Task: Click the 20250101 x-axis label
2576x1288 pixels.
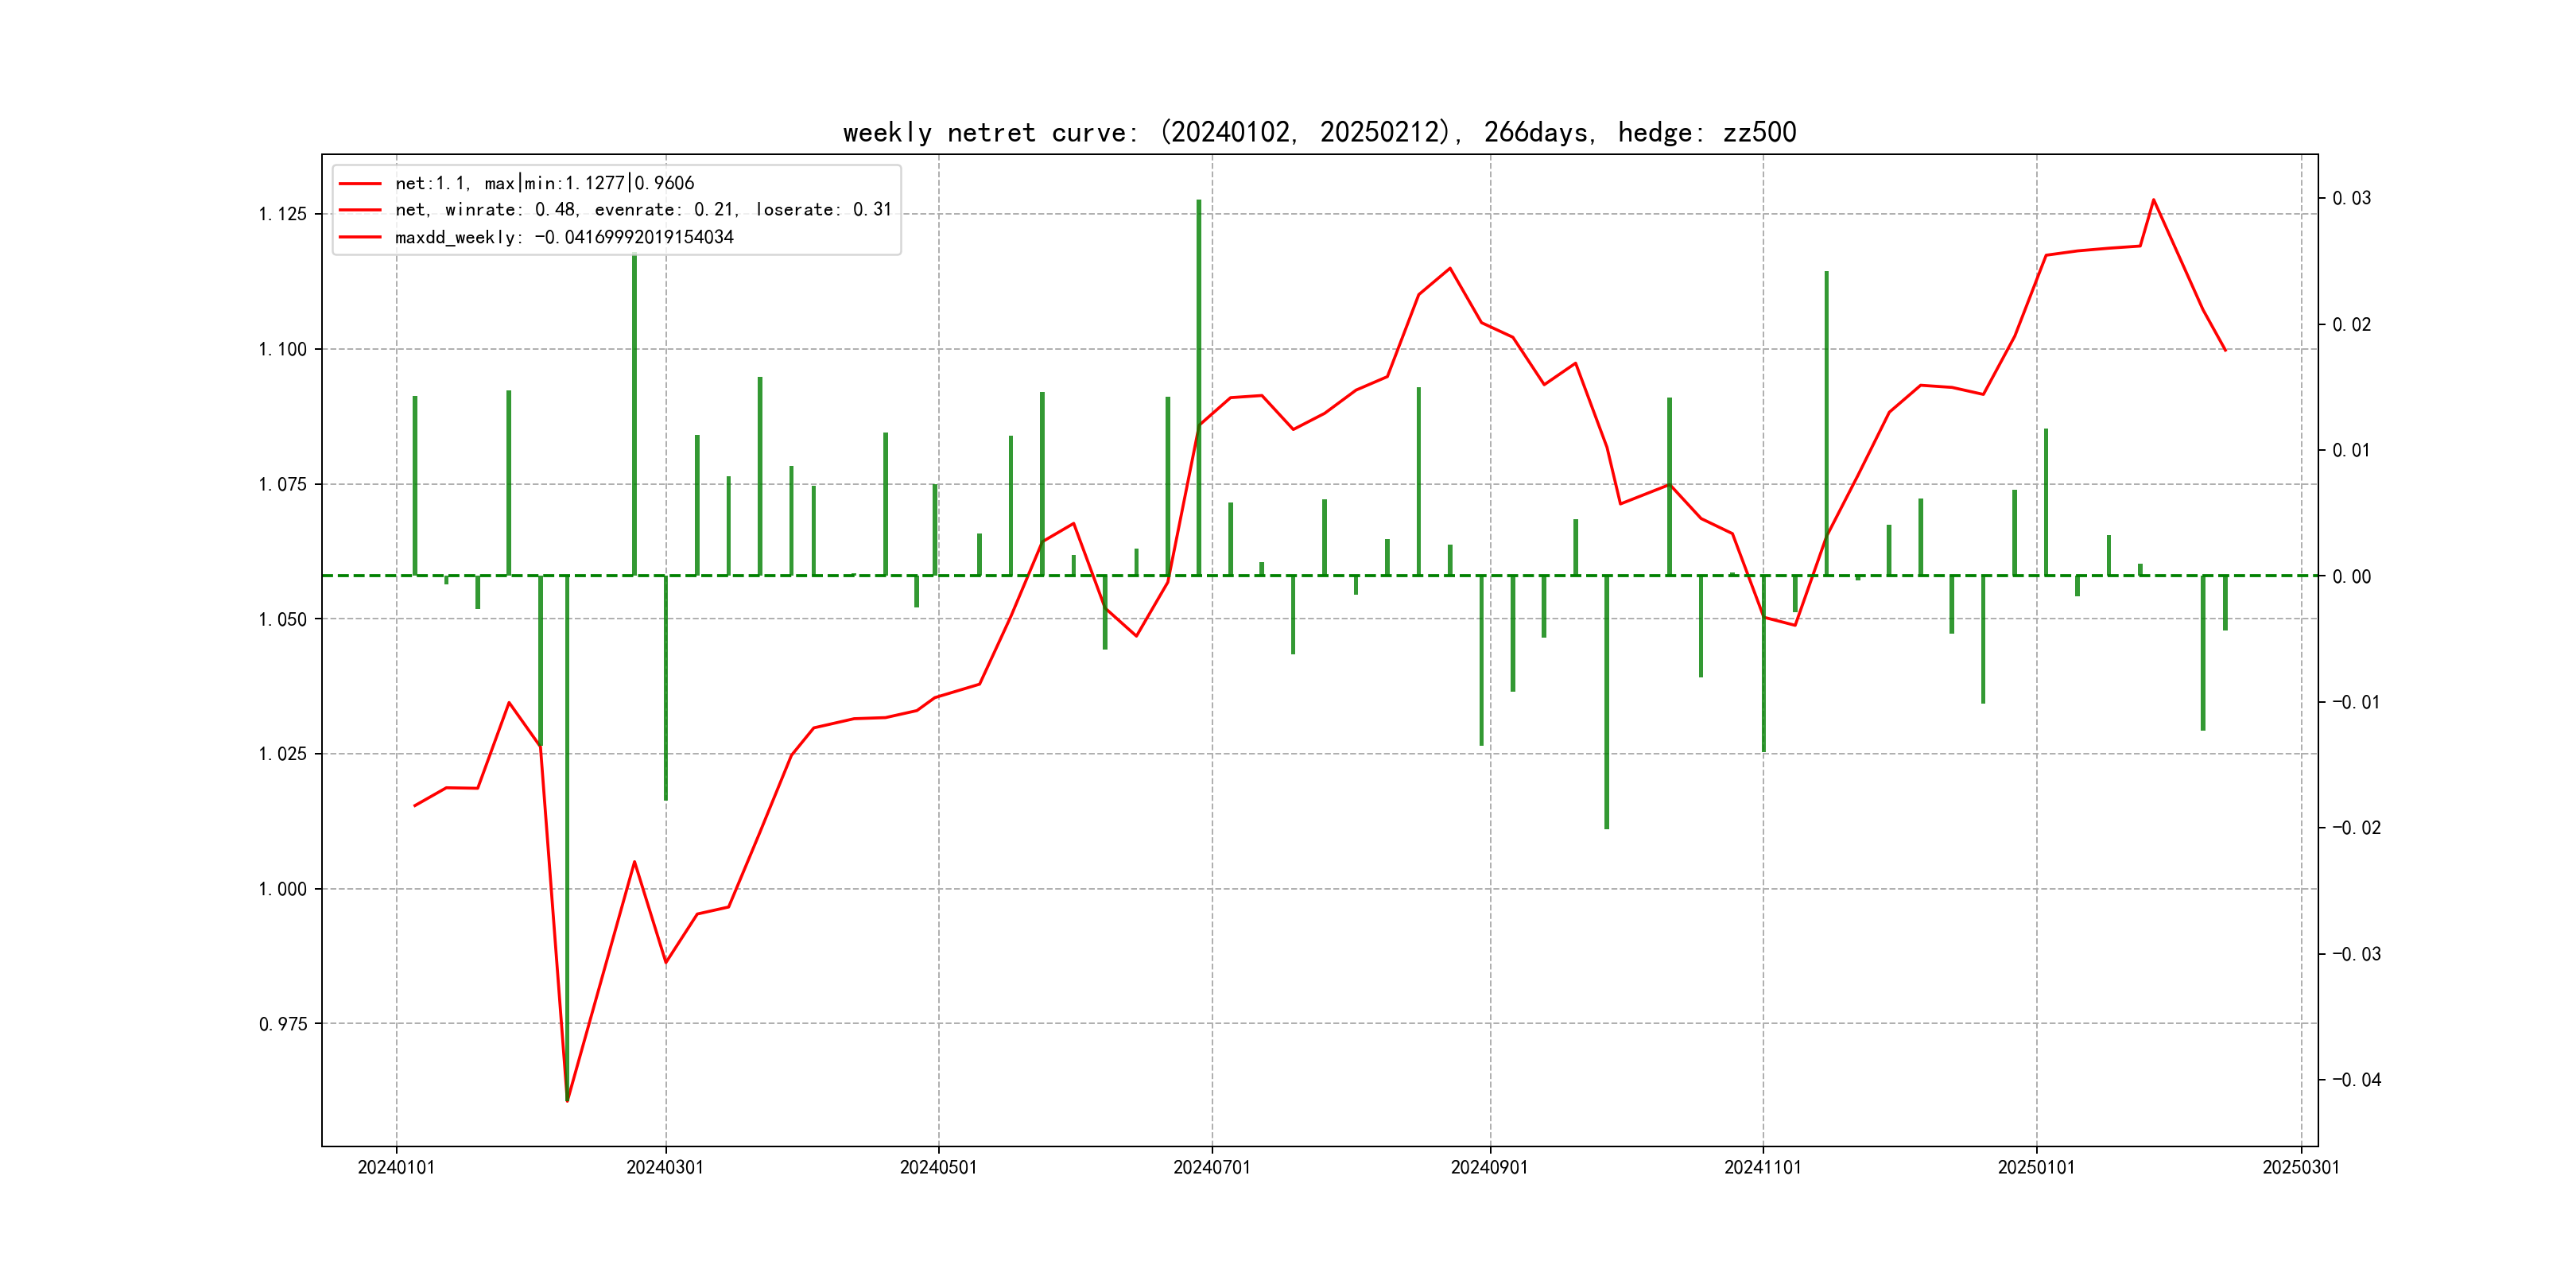Action: tap(2036, 1167)
